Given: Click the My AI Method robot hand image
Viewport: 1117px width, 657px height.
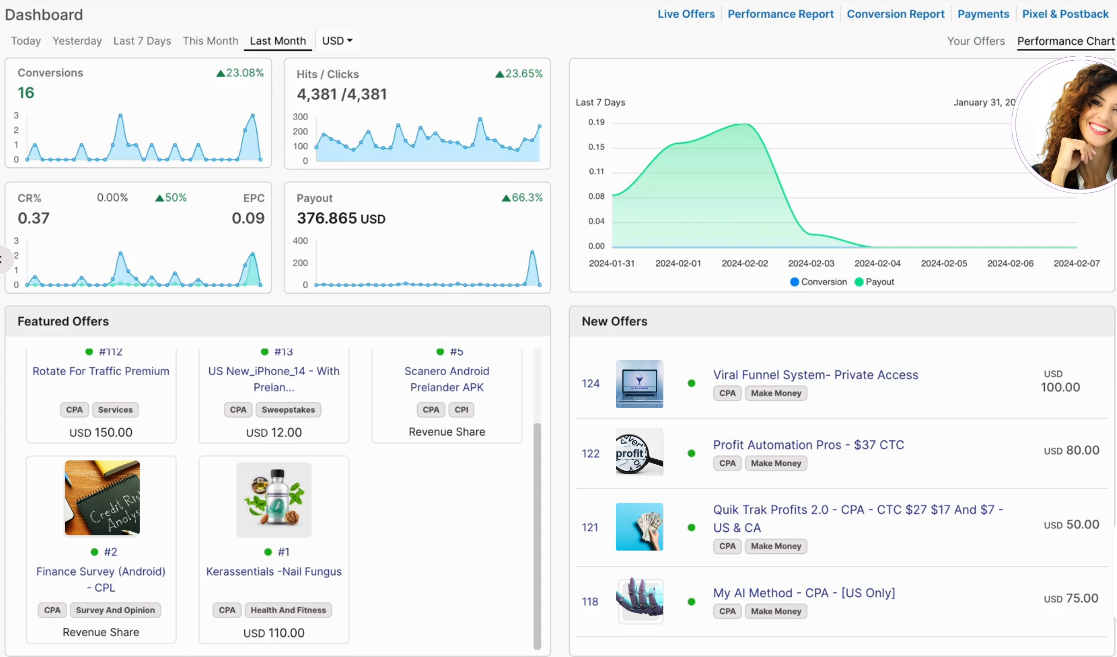Looking at the screenshot, I should tap(639, 601).
